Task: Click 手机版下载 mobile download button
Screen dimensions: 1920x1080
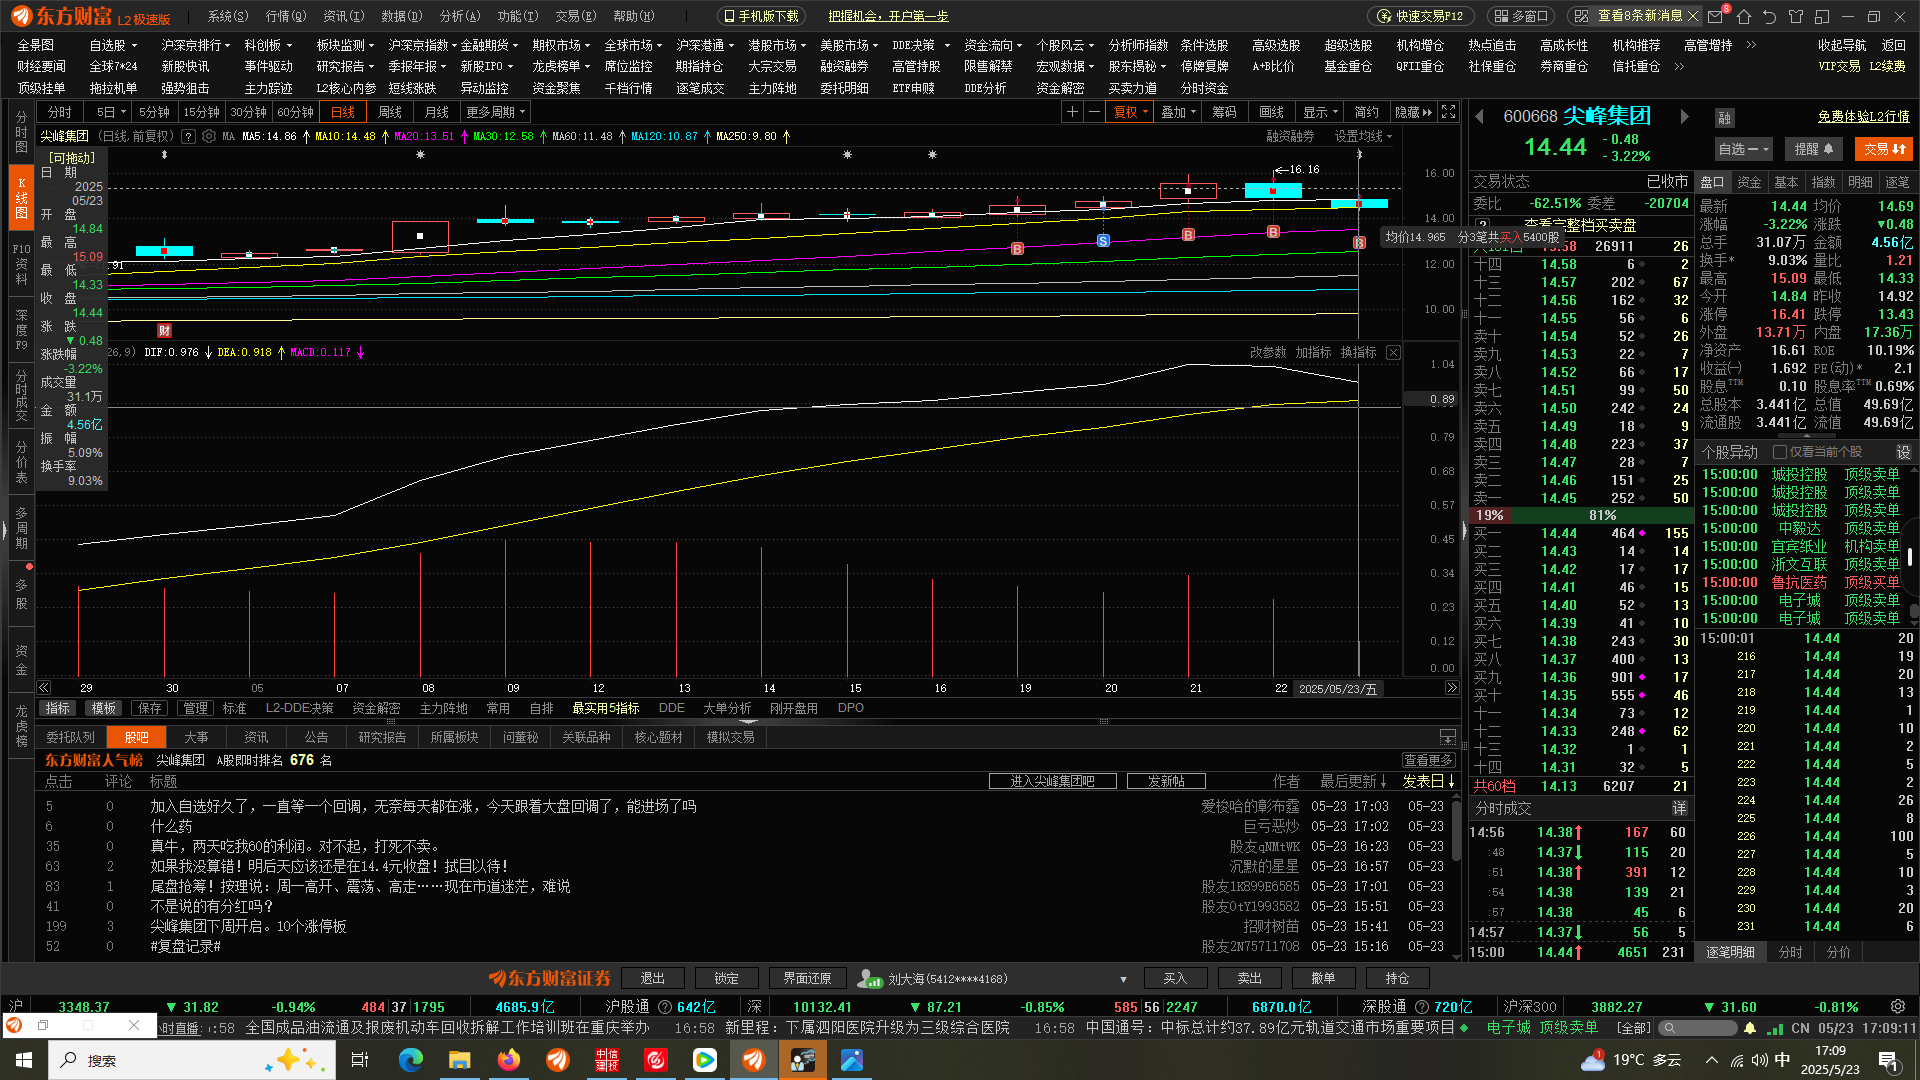Action: click(761, 16)
